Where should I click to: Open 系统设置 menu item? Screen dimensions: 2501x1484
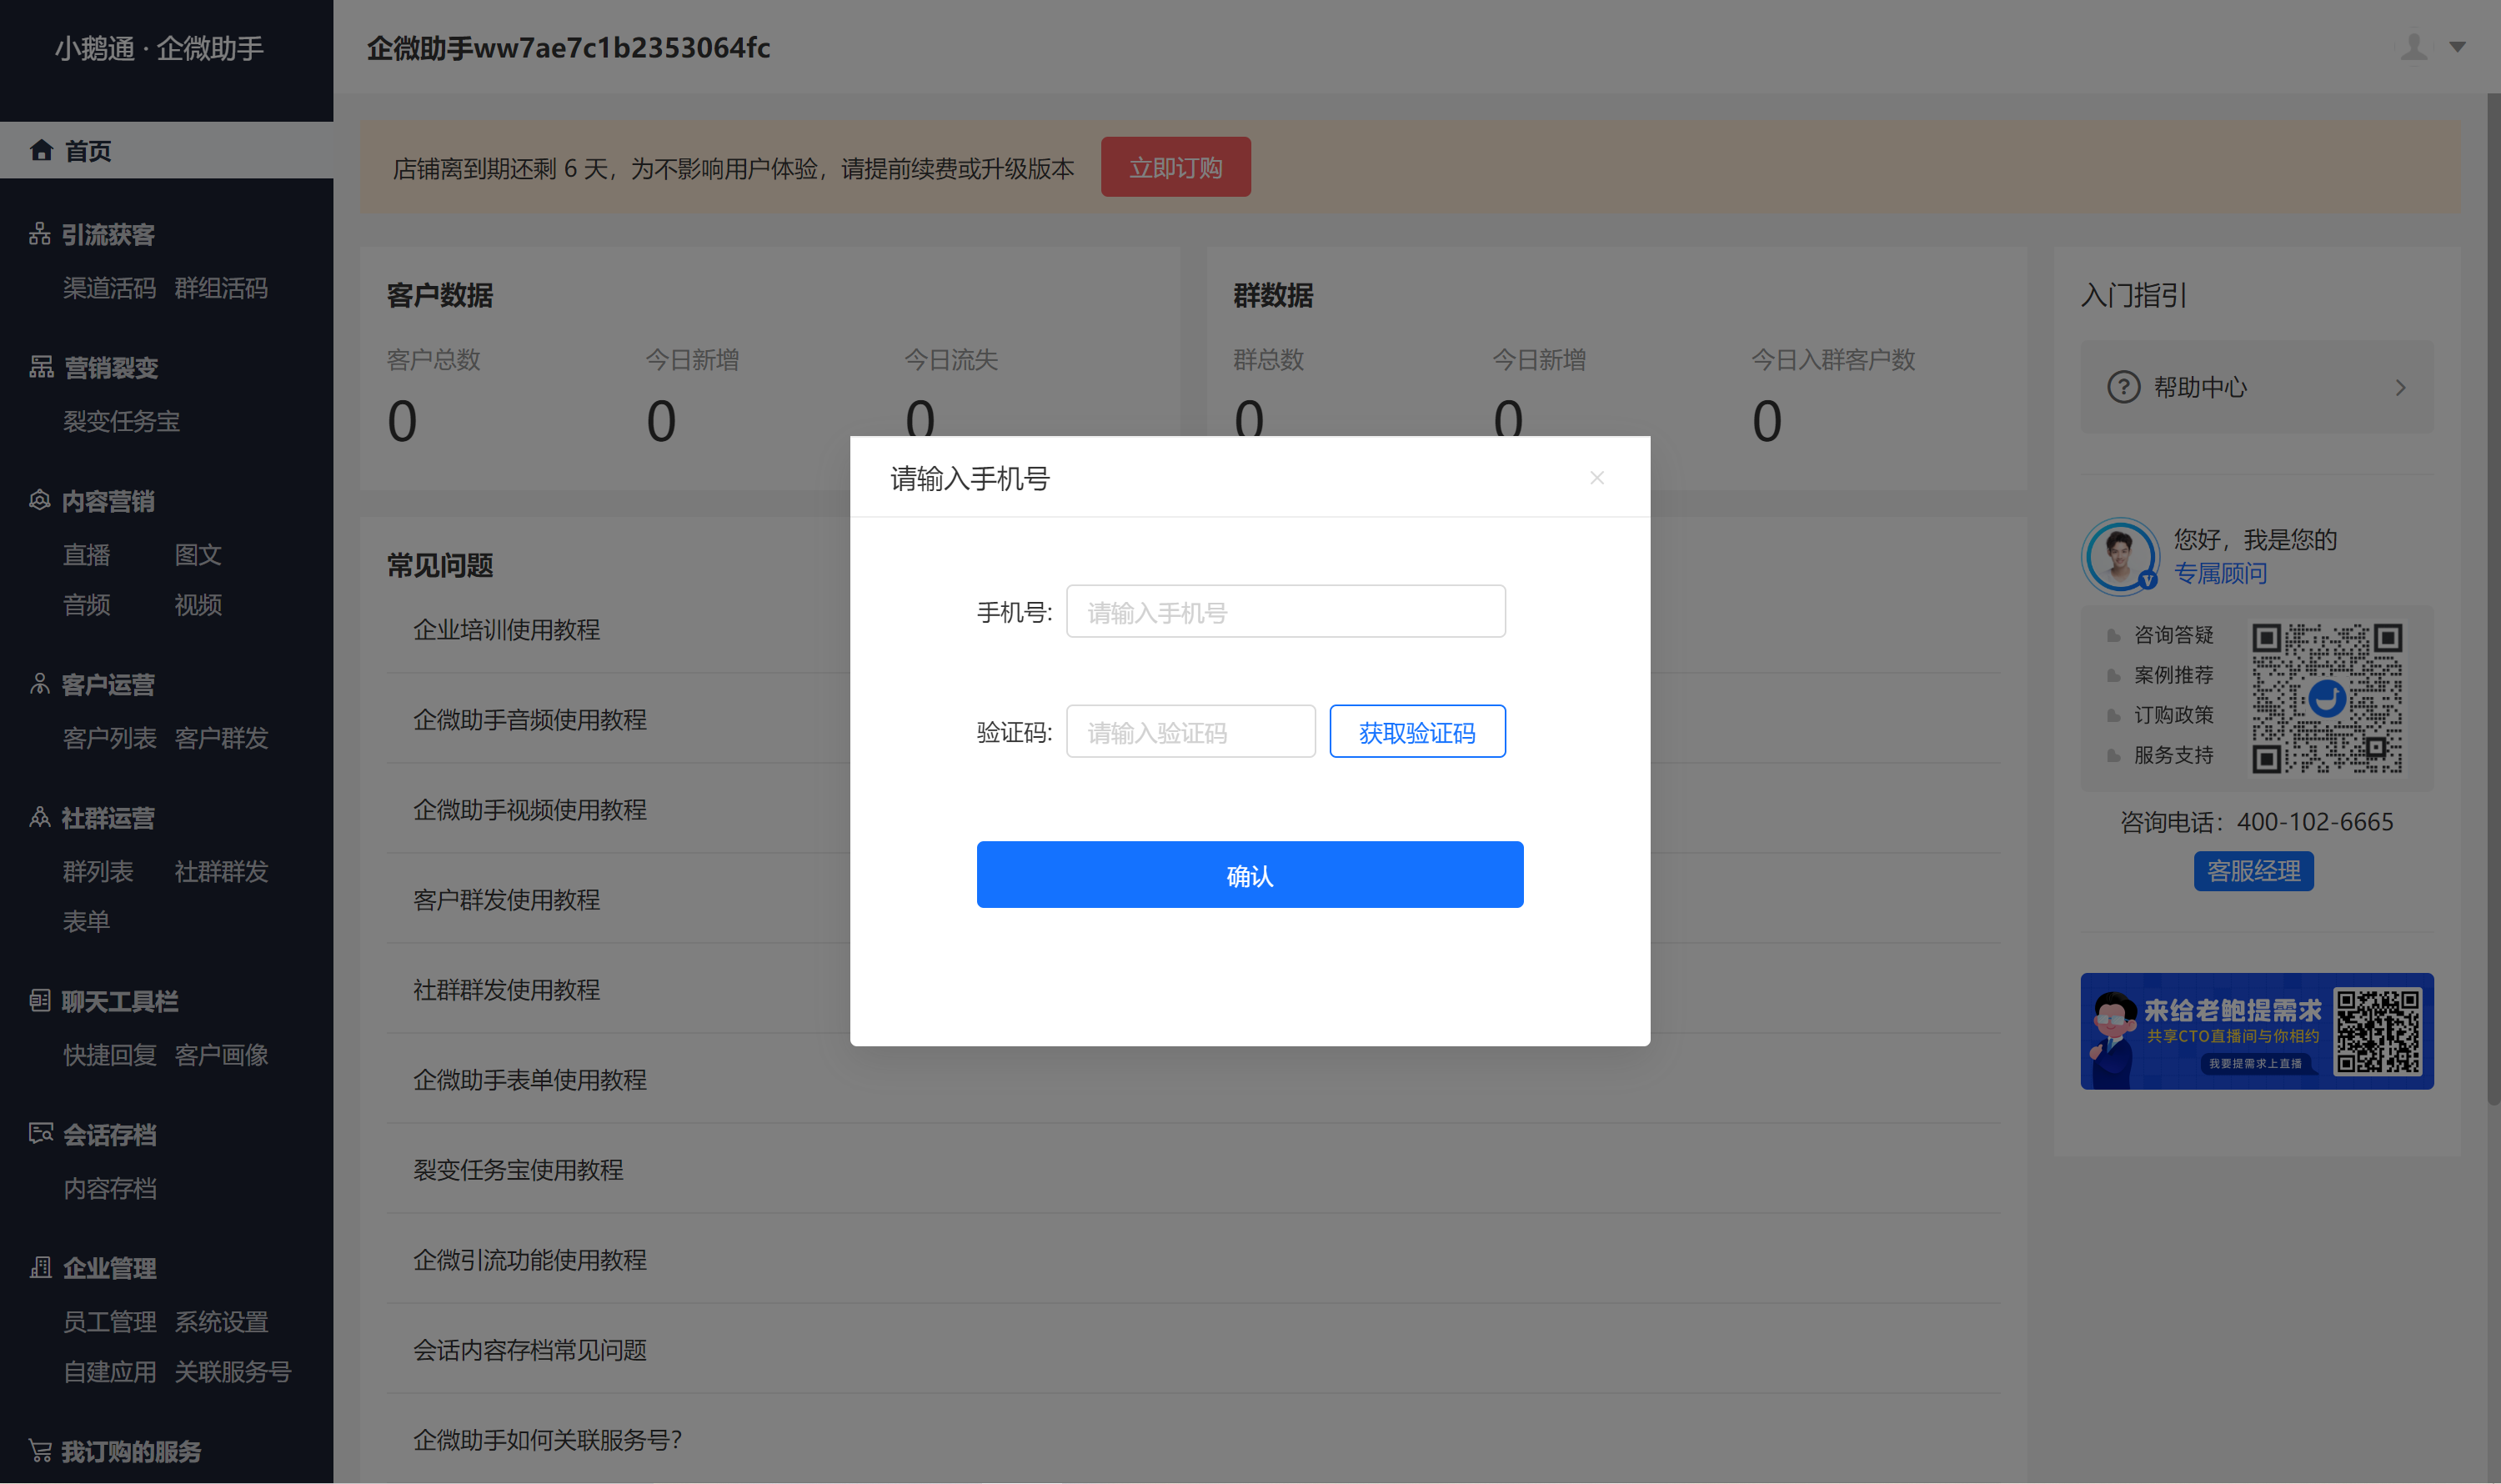[x=221, y=1322]
